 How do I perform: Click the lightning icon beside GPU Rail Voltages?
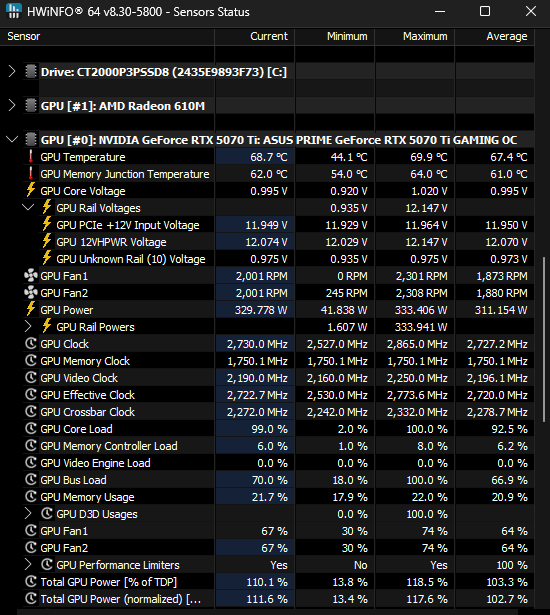tap(47, 207)
